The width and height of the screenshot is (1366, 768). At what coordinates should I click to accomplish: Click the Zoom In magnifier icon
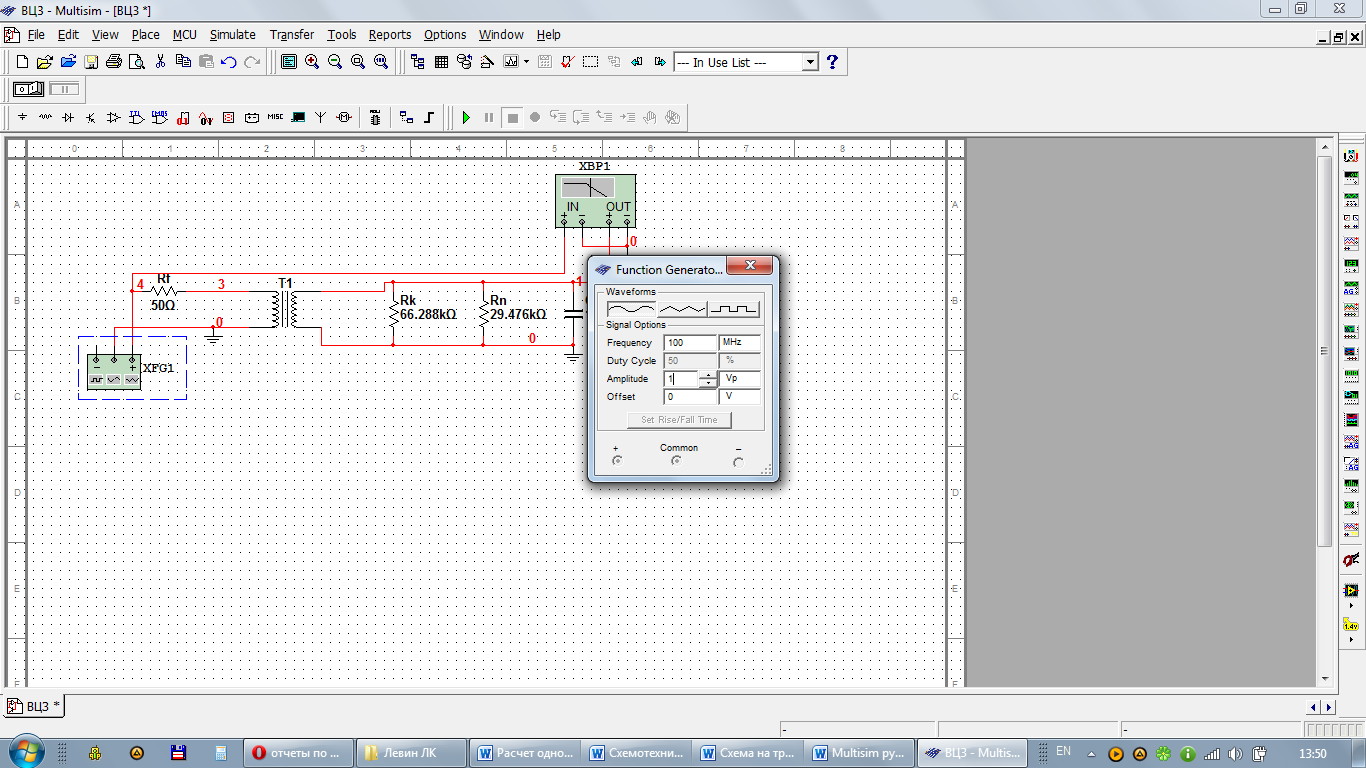click(312, 62)
